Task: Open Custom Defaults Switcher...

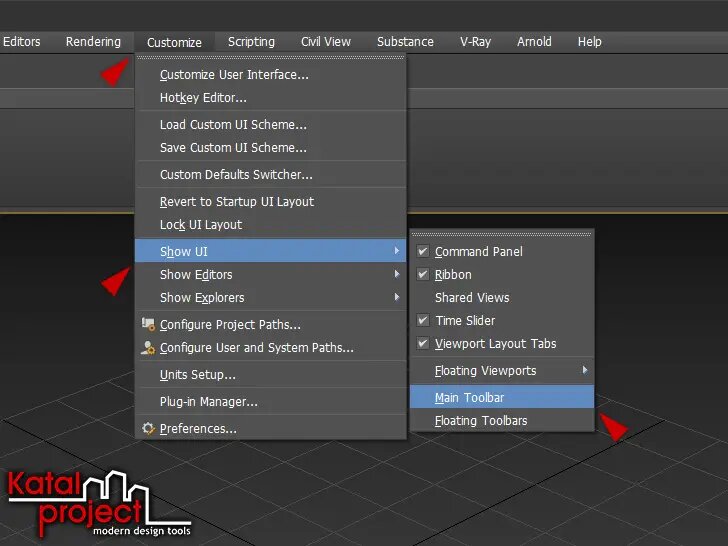Action: click(x=271, y=175)
